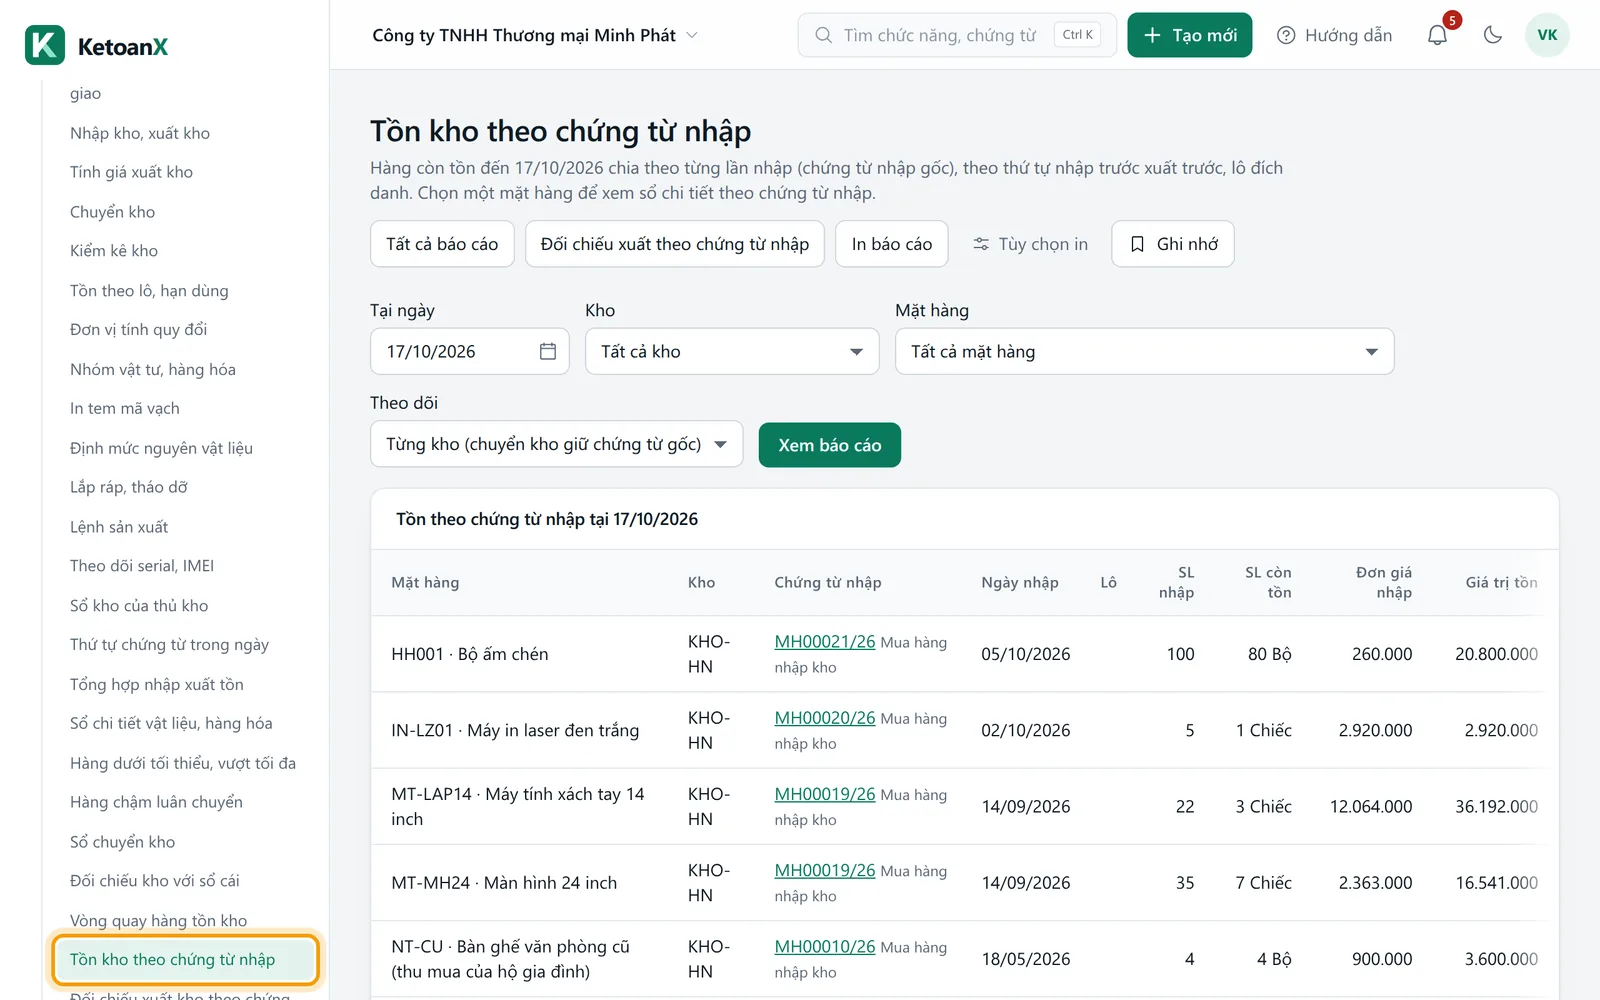Screen dimensions: 1600x1000
Task: Open the Mặt hàng dropdown
Action: [1145, 351]
